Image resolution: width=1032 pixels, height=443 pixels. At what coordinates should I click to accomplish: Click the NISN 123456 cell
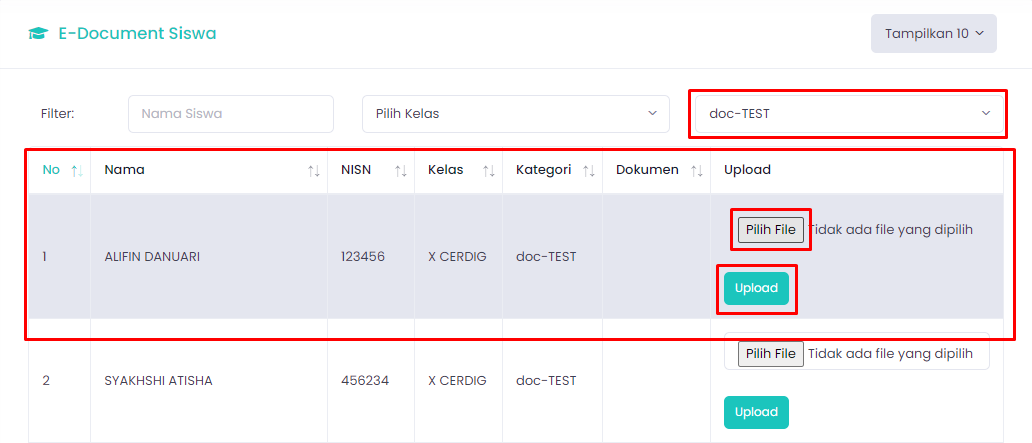point(363,257)
